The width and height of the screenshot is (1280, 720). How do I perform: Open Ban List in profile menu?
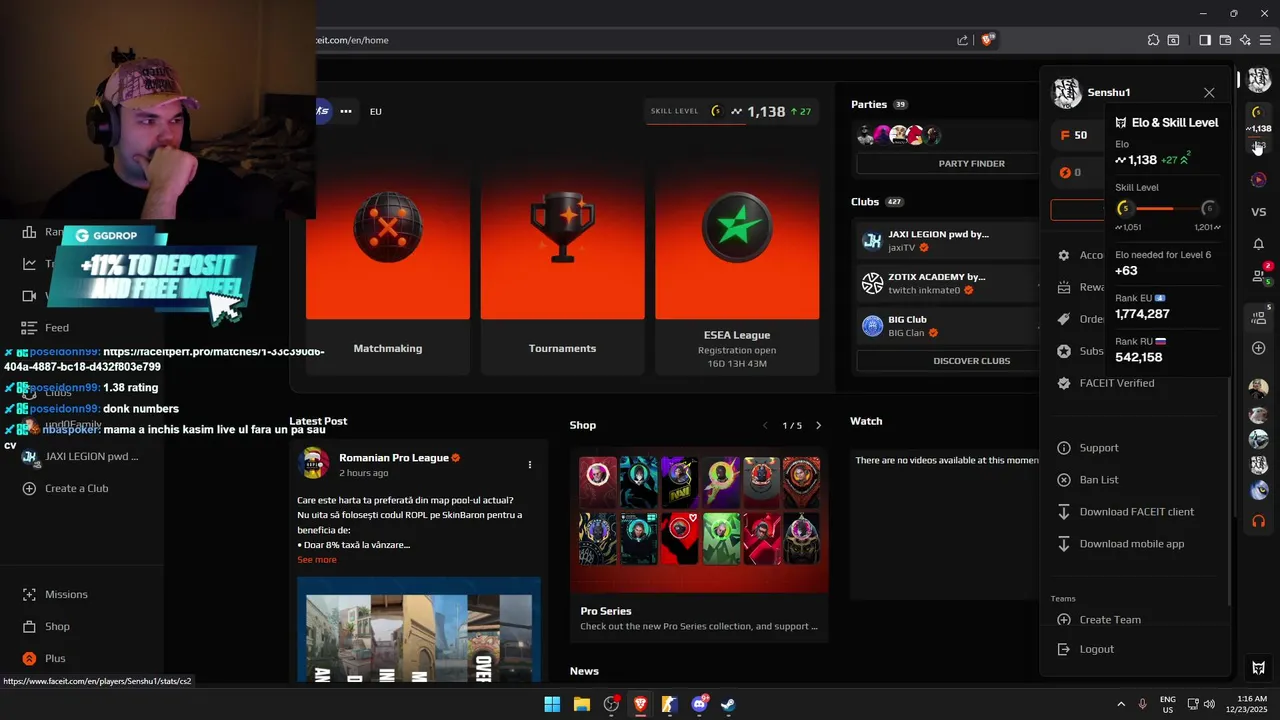click(x=1098, y=480)
